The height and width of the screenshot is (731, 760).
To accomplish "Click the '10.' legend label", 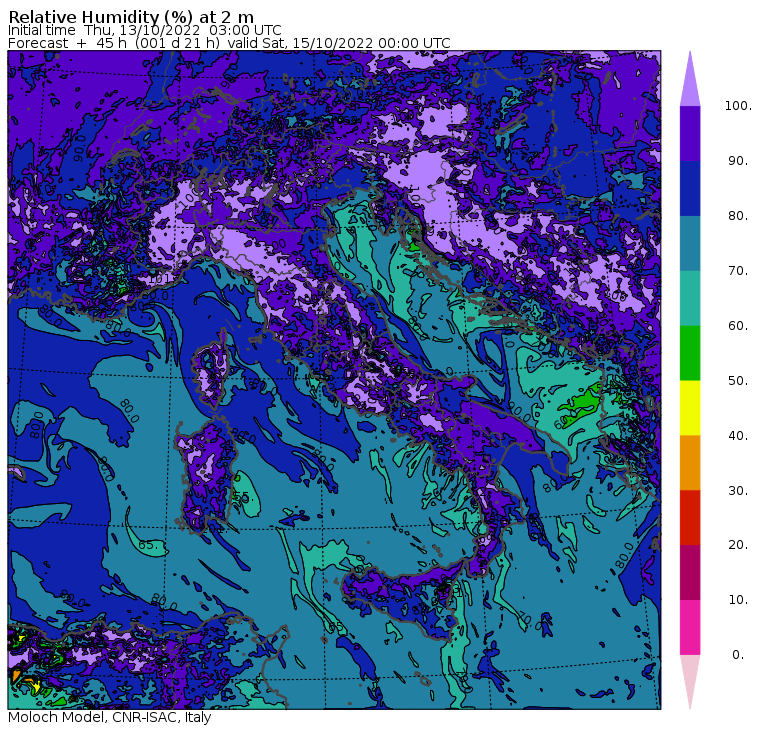I will coord(738,600).
